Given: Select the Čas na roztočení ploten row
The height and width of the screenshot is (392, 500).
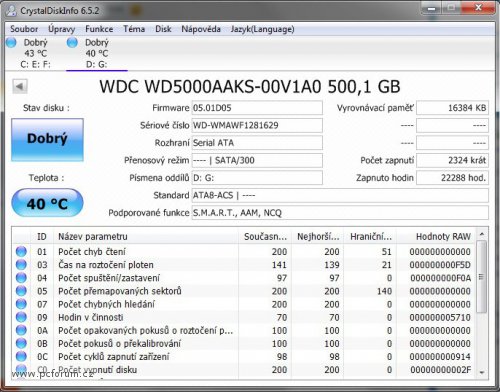Looking at the screenshot, I should [244, 265].
